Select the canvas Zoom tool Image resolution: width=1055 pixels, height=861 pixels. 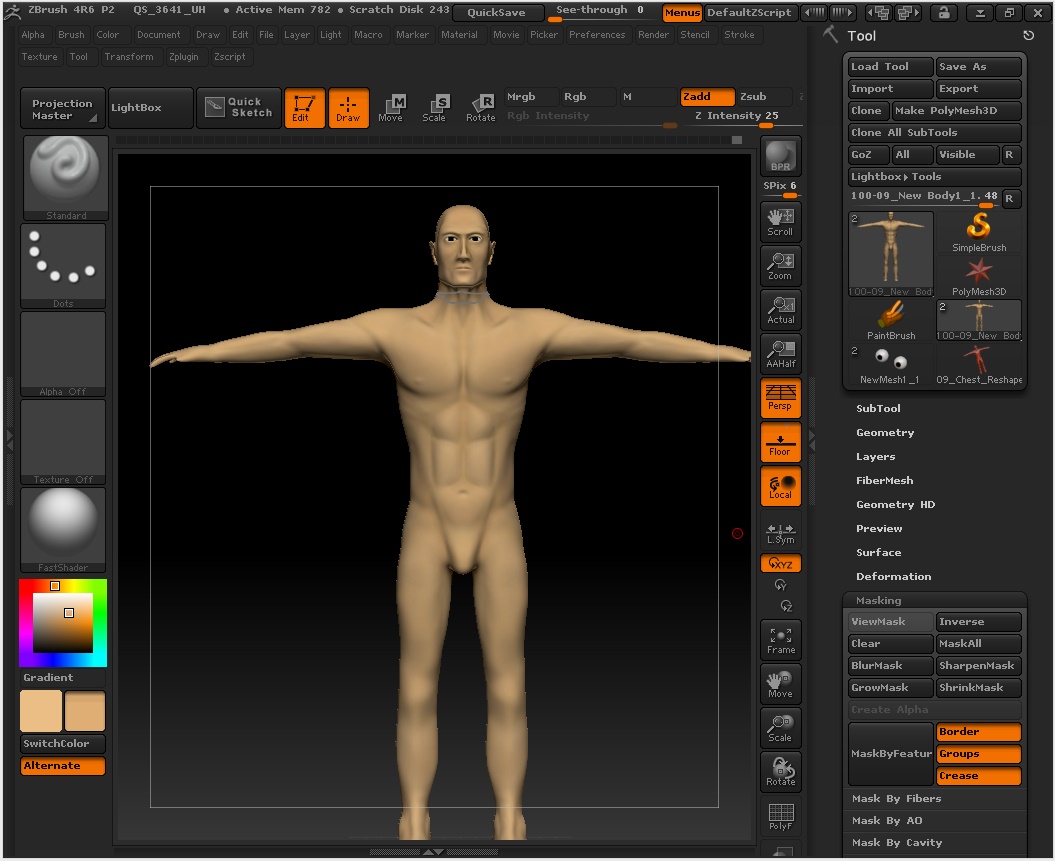point(780,266)
